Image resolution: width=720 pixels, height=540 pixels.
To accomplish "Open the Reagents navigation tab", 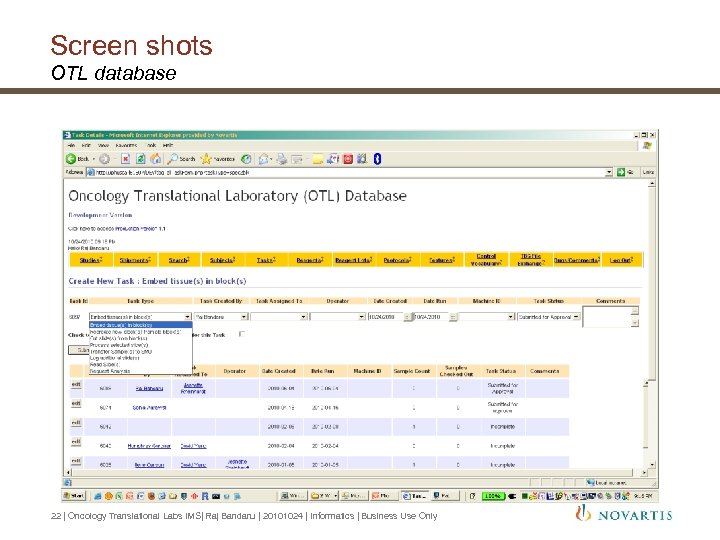I will [310, 260].
